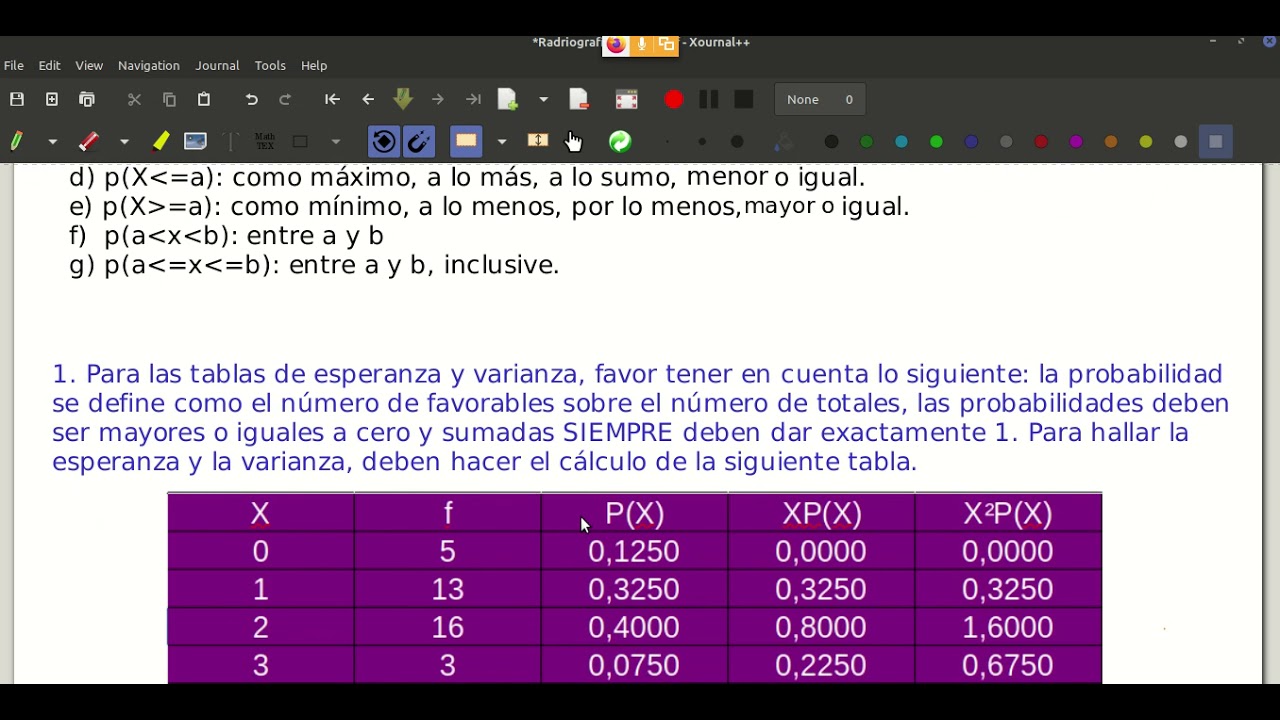Pick the dark green color swatch

(866, 142)
